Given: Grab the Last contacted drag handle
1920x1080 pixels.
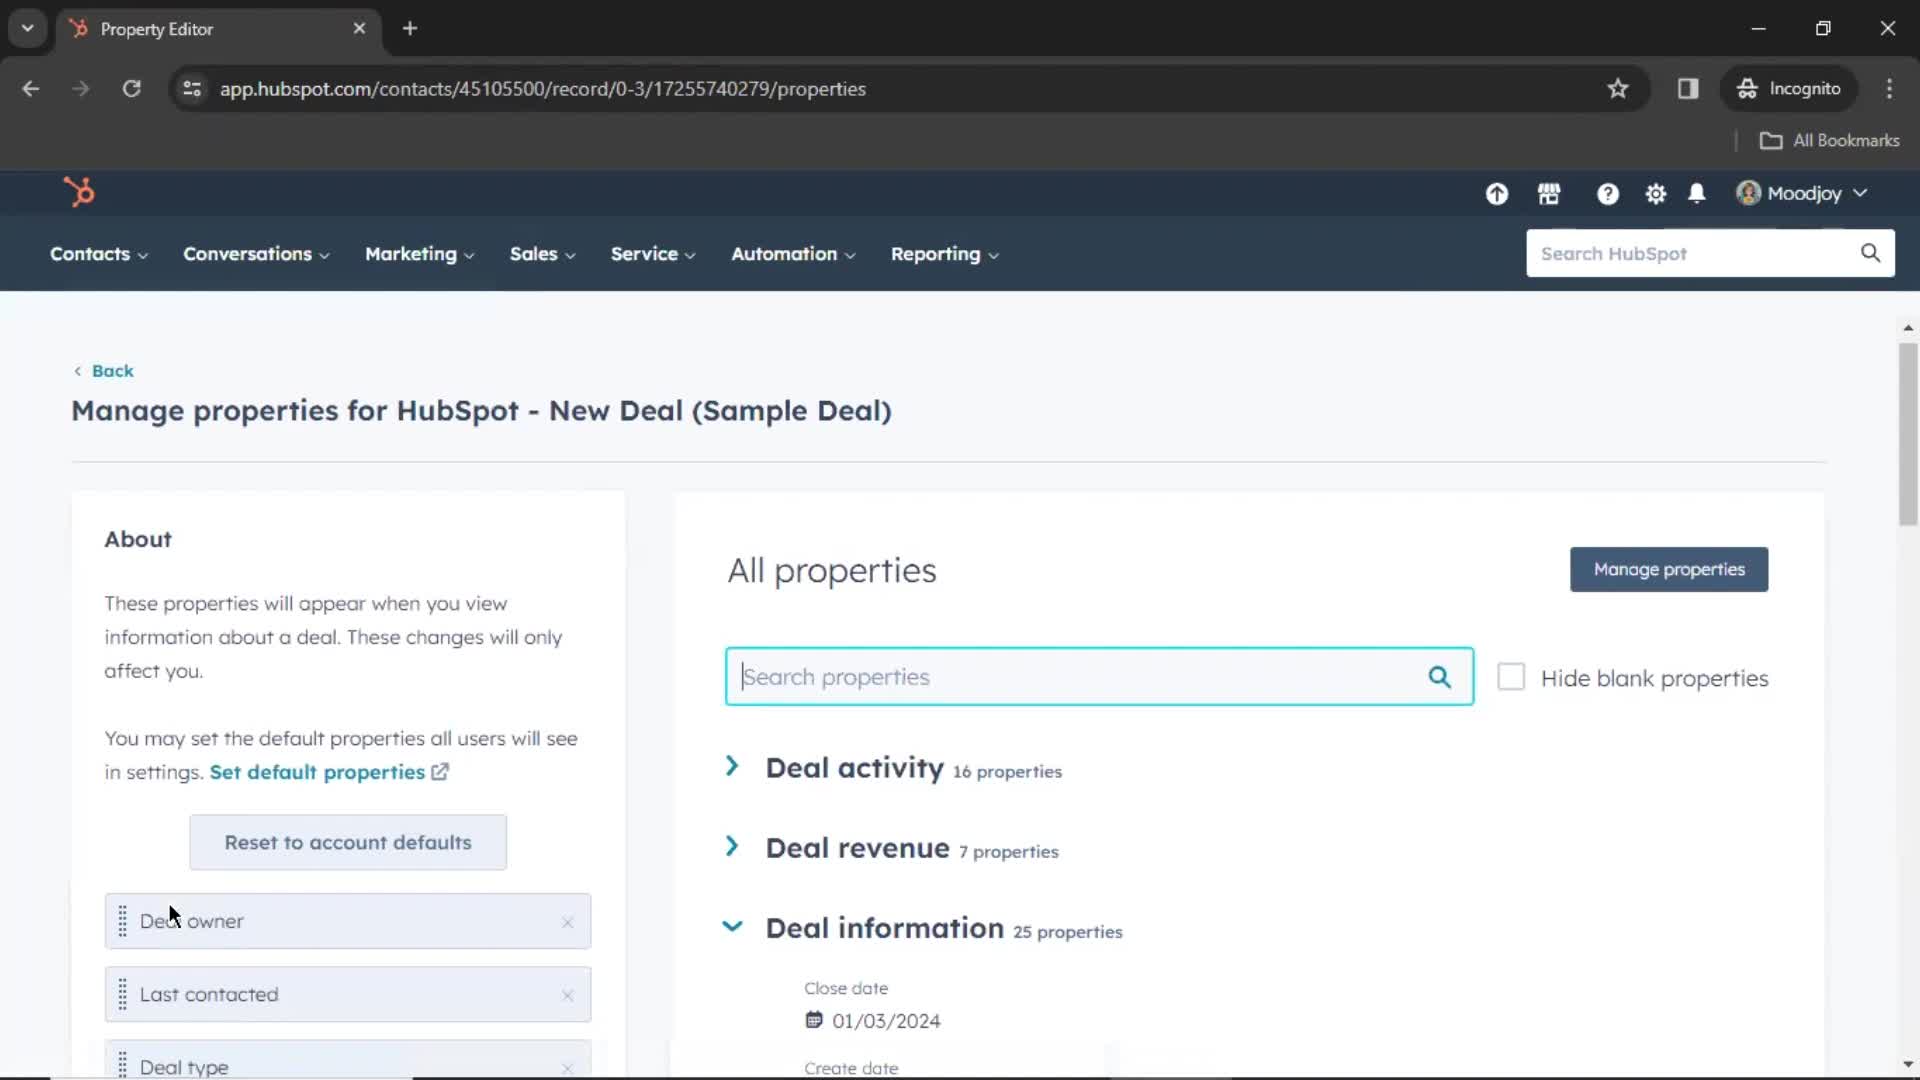Looking at the screenshot, I should [122, 994].
